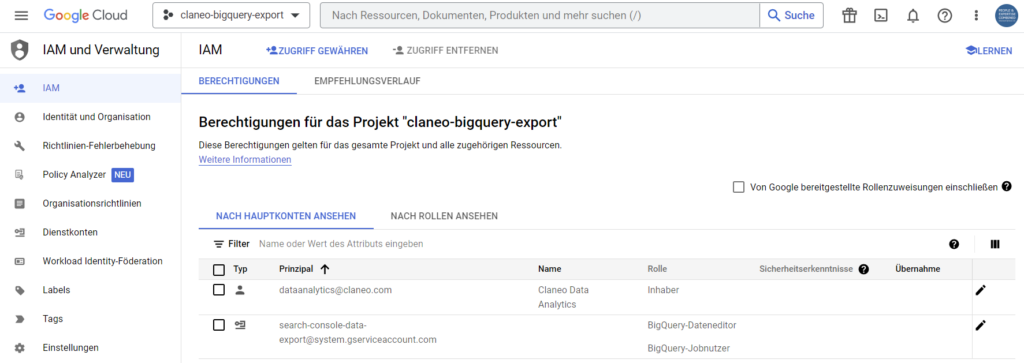This screenshot has width=1024, height=363.
Task: Sort by Prinzipal column arrow
Action: [325, 269]
